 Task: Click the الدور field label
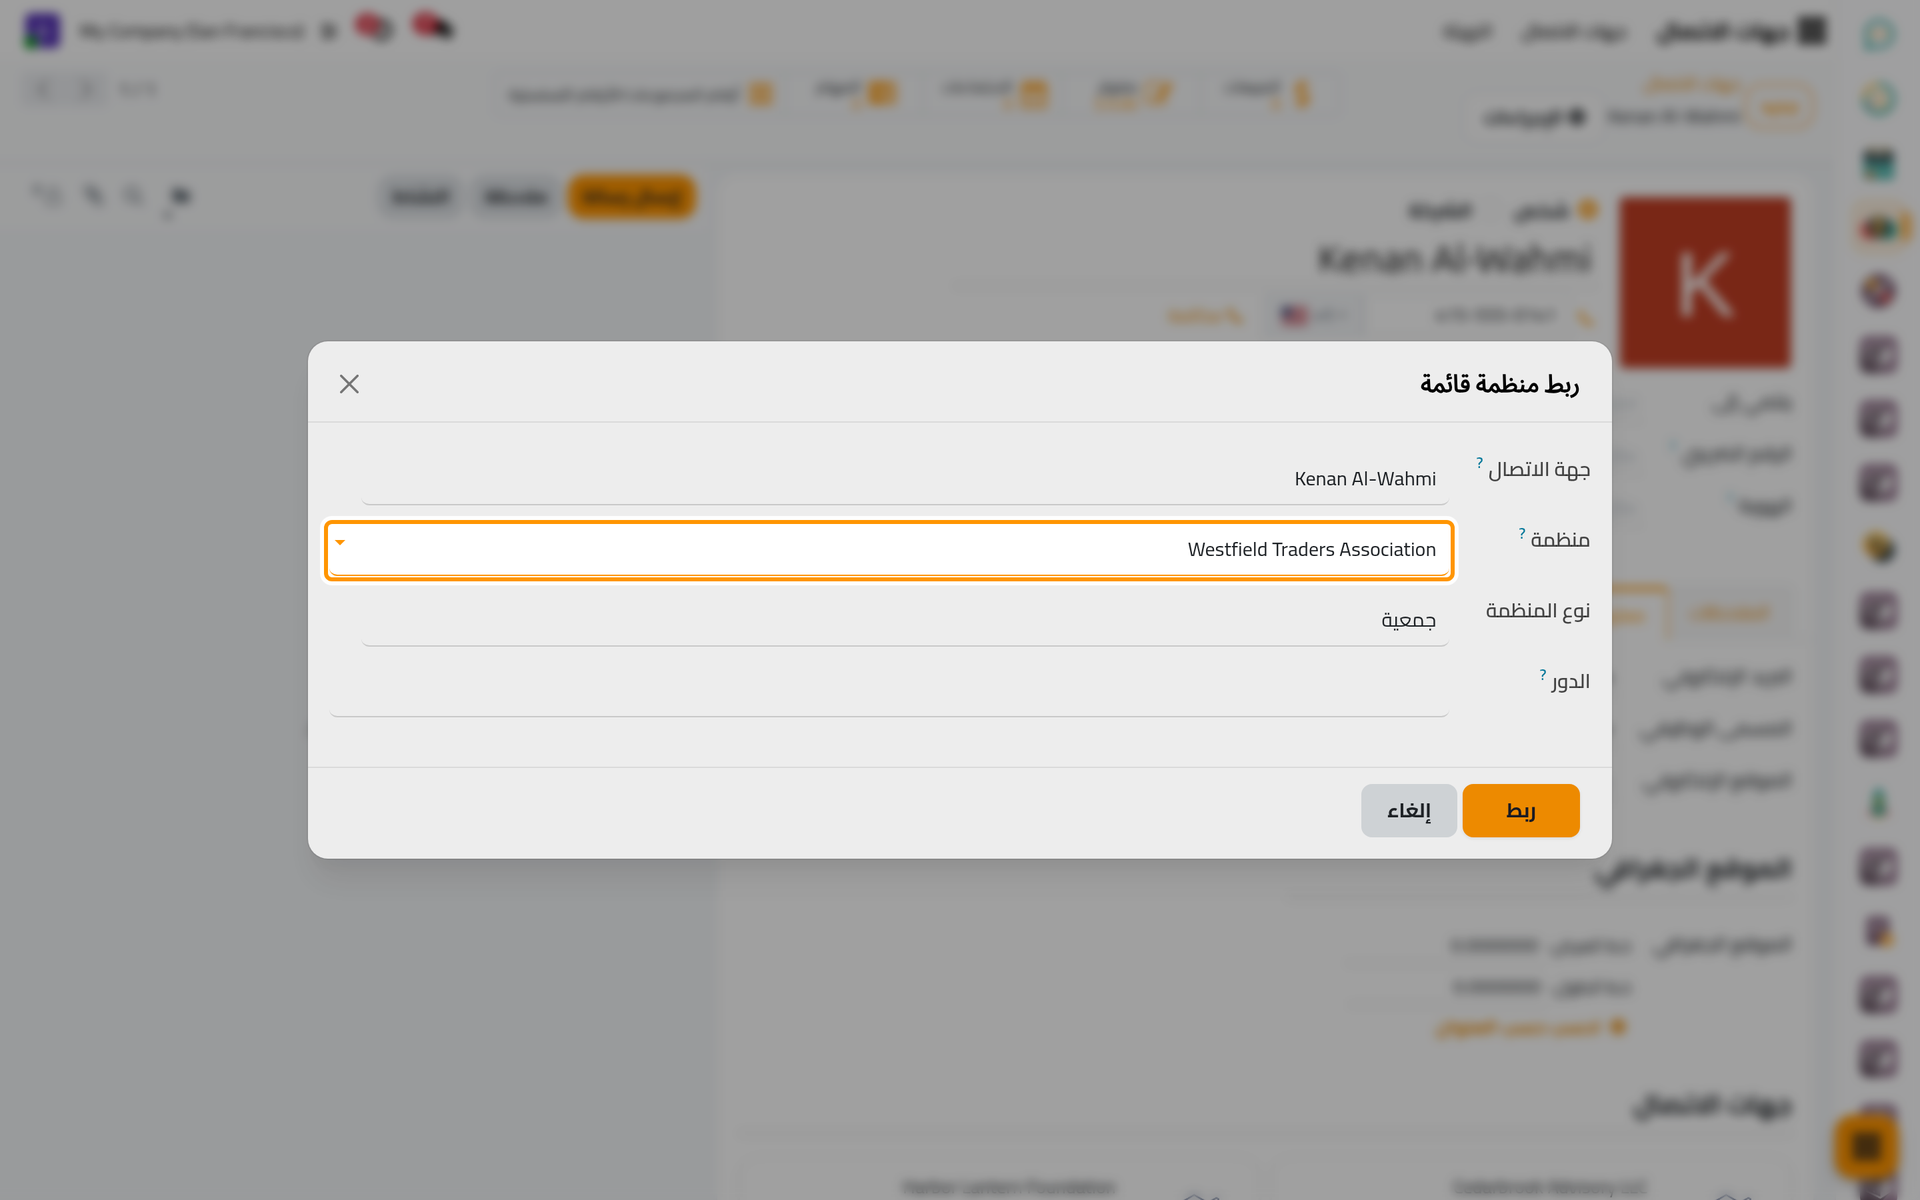coord(1570,682)
